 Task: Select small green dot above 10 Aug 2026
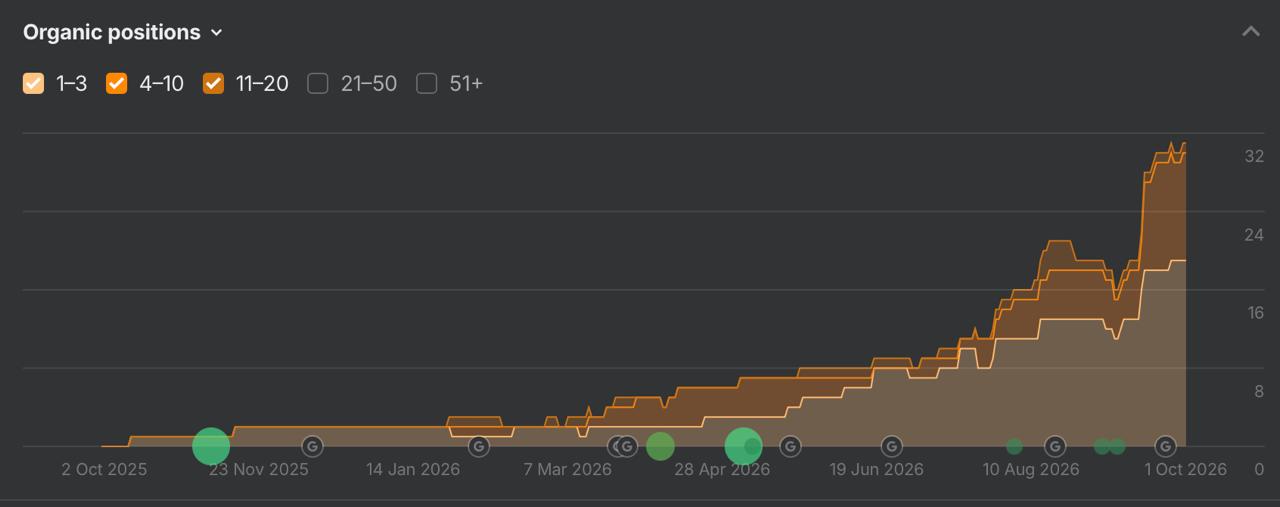(x=1014, y=446)
